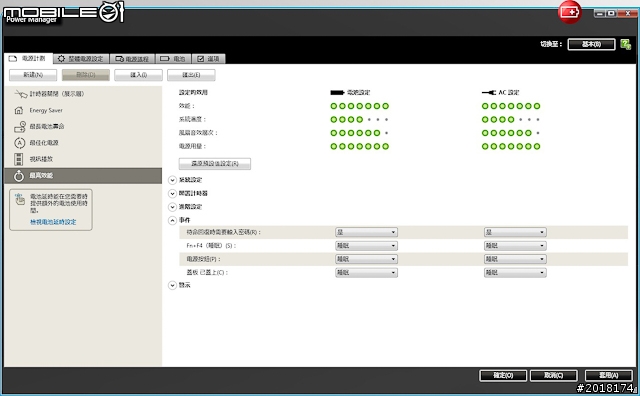
Task: Choose the 最佳化電源 plan with the circled A icon
Action: tap(20, 143)
